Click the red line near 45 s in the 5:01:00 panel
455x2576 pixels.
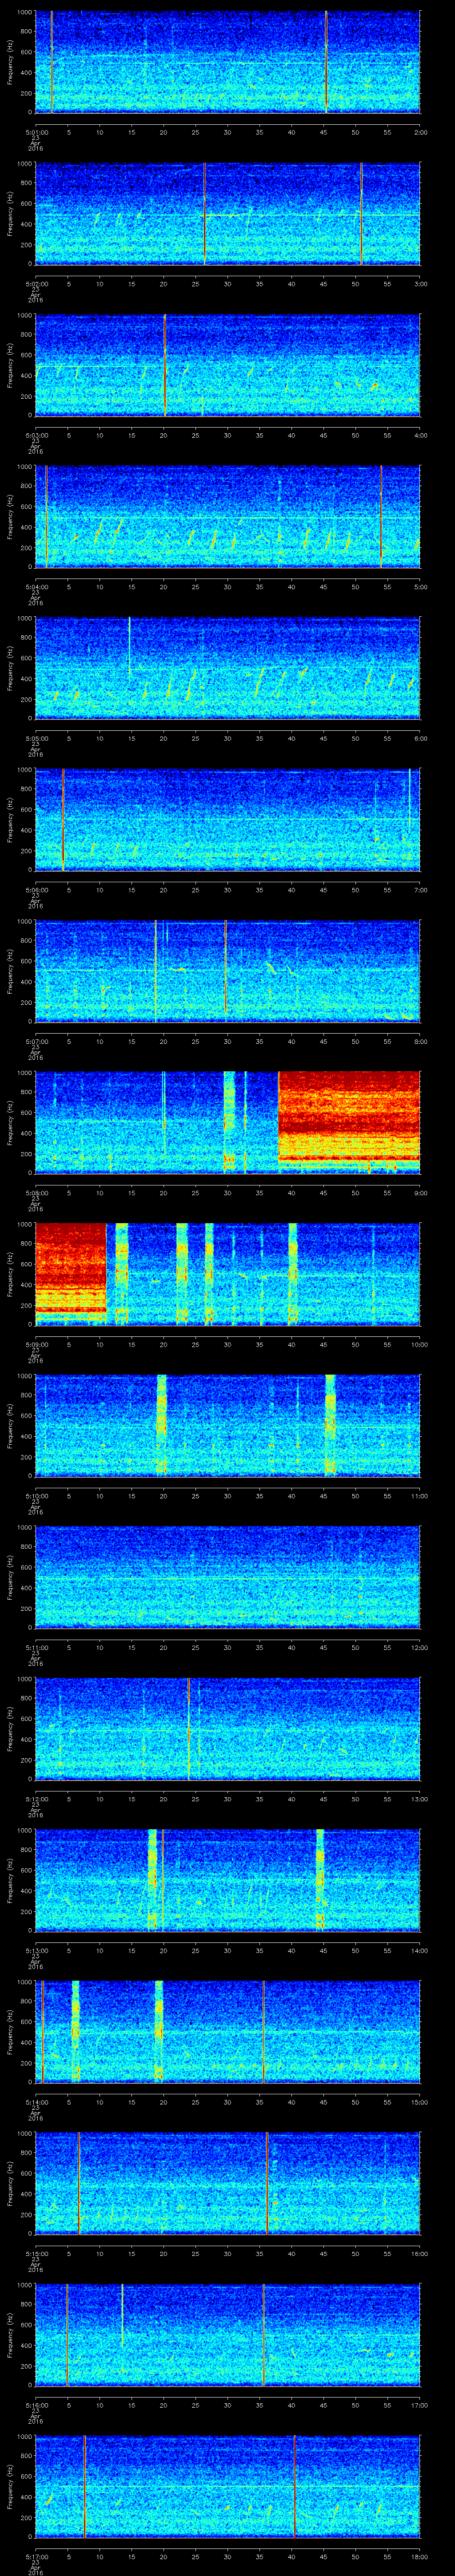click(326, 62)
